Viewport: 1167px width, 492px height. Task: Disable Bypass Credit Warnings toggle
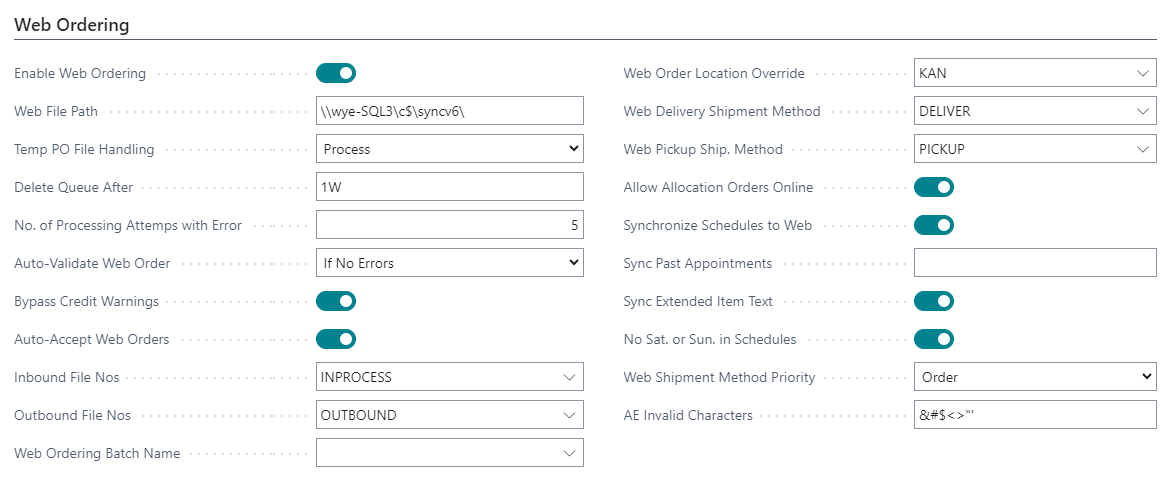[336, 301]
